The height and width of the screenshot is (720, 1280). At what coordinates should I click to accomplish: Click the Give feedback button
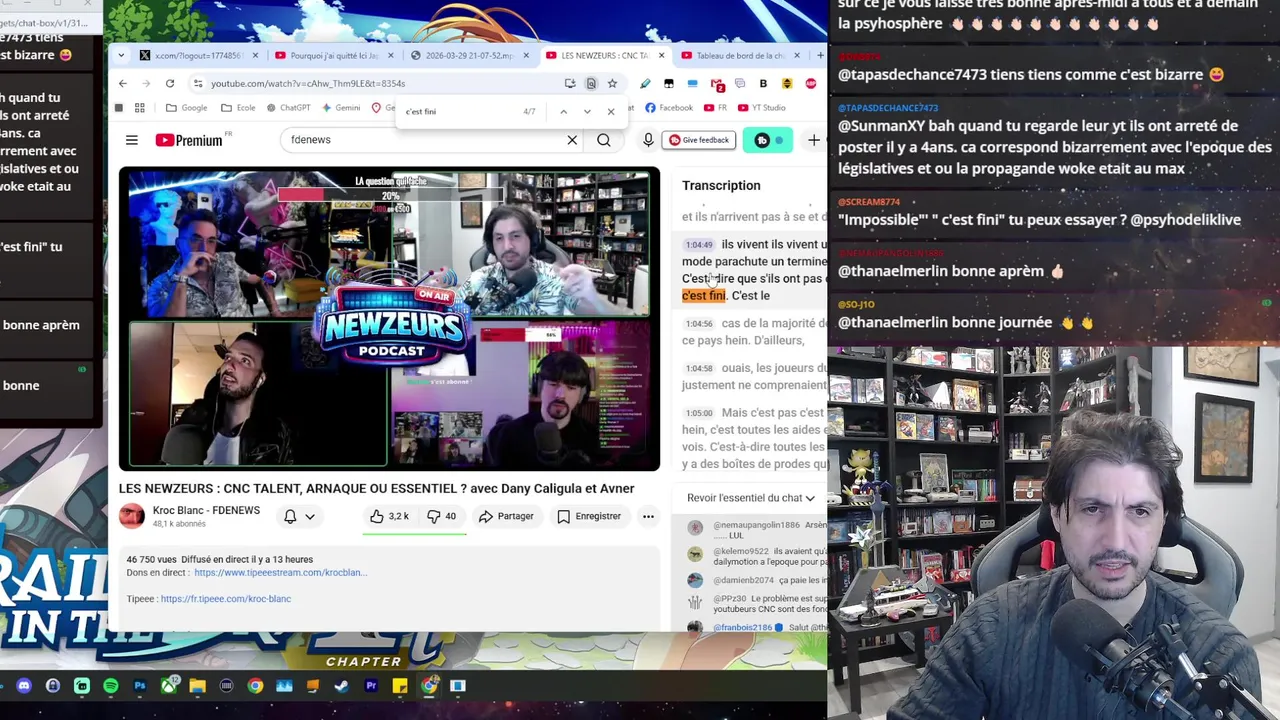pyautogui.click(x=699, y=140)
